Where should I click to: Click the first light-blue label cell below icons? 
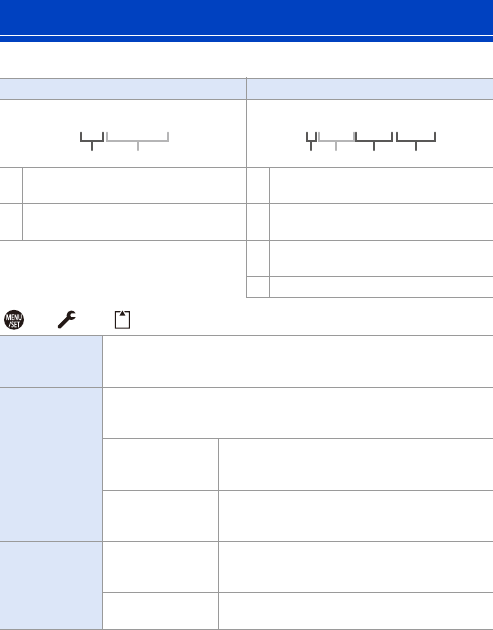[x=51, y=362]
